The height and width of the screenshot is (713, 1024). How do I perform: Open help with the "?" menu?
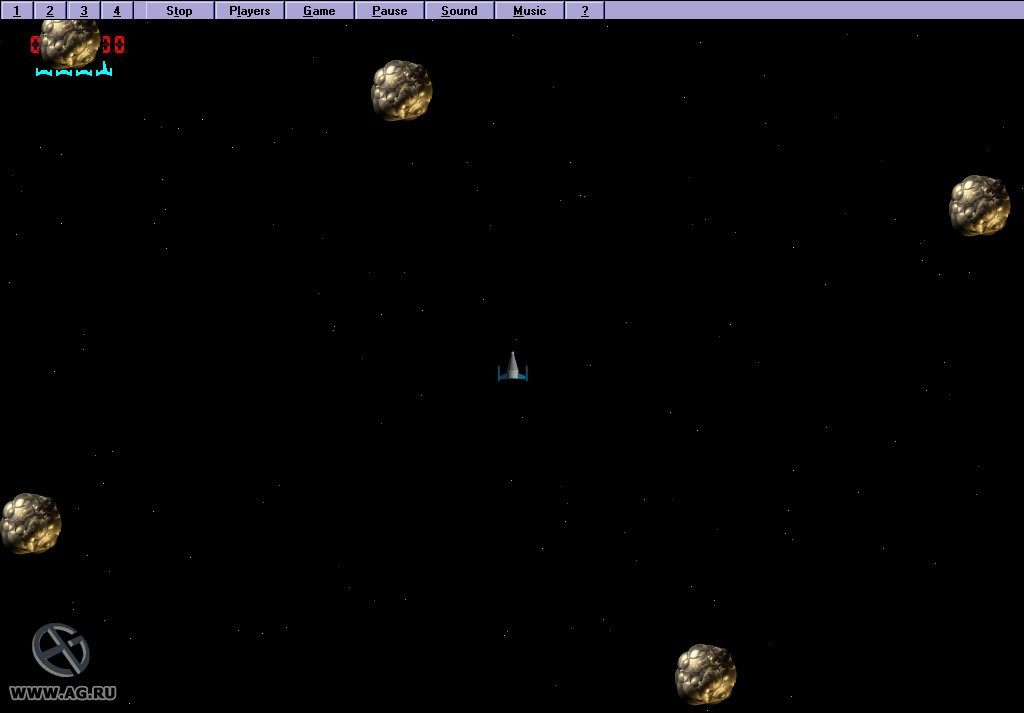[584, 10]
